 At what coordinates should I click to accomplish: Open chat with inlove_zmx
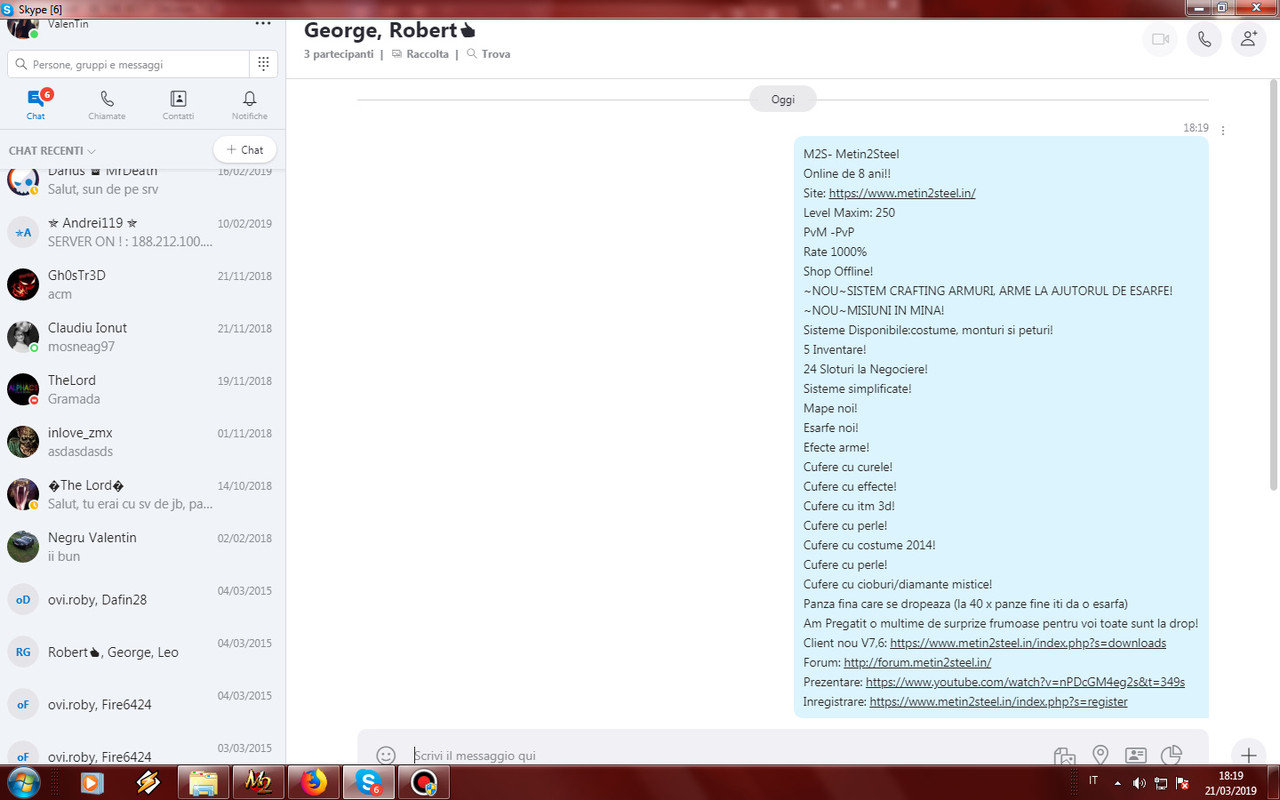click(143, 442)
